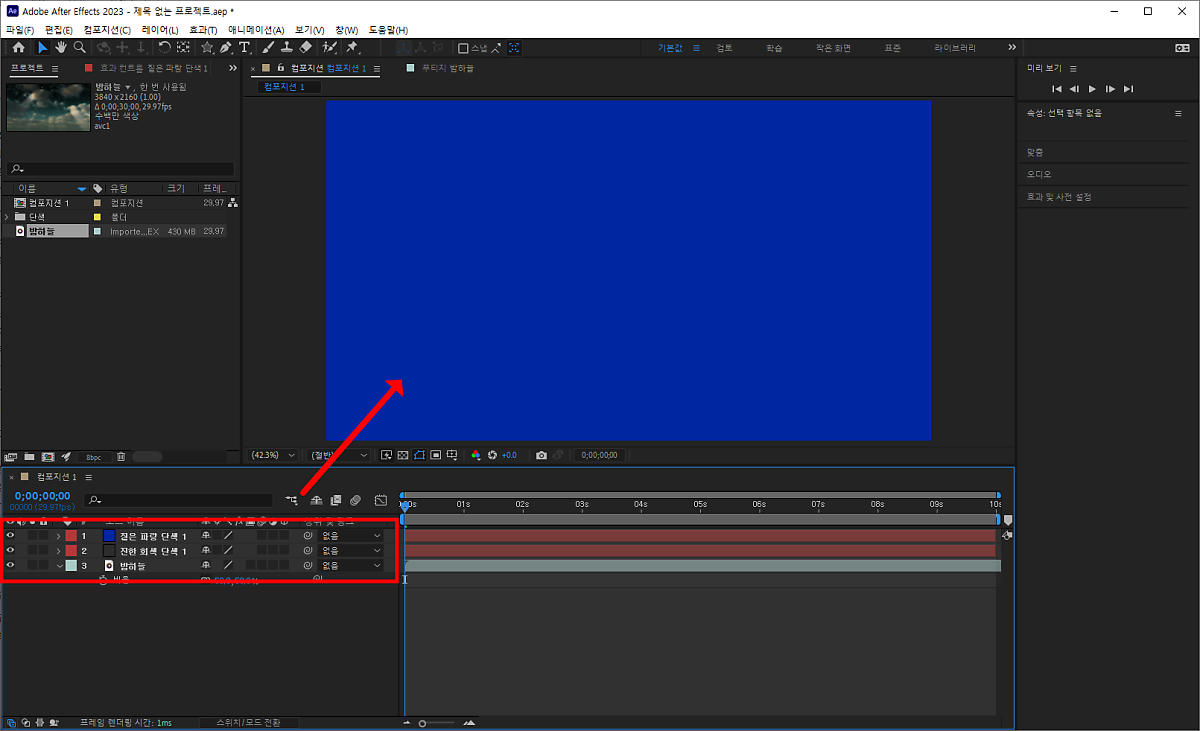Click the Home icon in the toolbar
The width and height of the screenshot is (1200, 731).
pos(18,47)
